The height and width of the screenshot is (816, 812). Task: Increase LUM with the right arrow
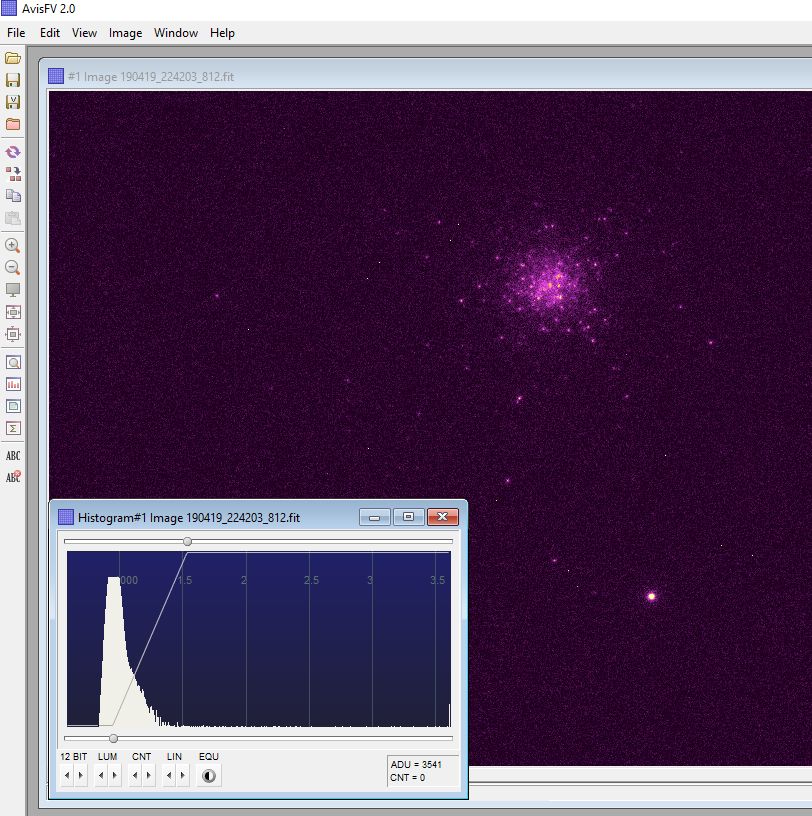coord(115,775)
